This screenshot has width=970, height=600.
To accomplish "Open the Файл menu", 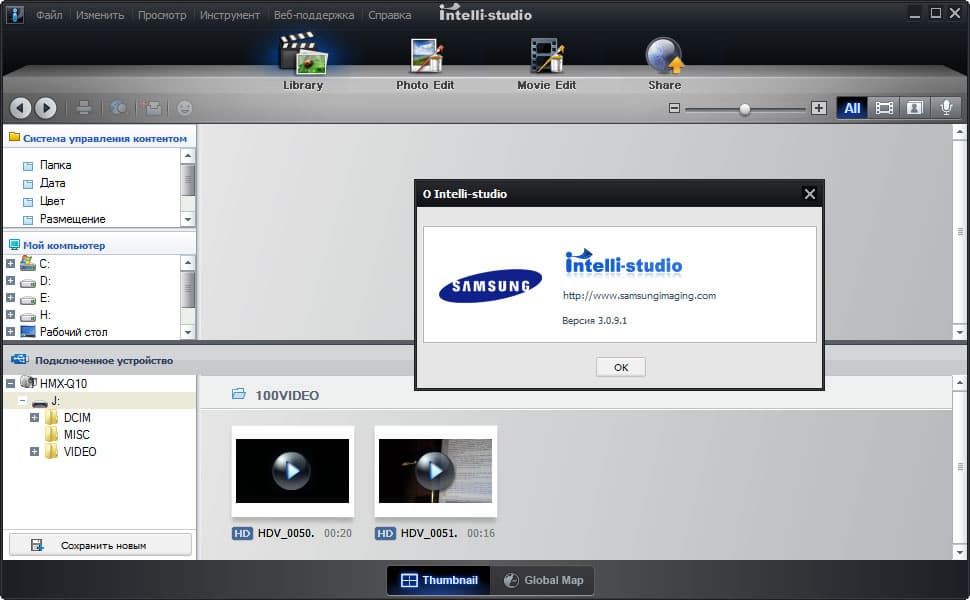I will coord(50,15).
